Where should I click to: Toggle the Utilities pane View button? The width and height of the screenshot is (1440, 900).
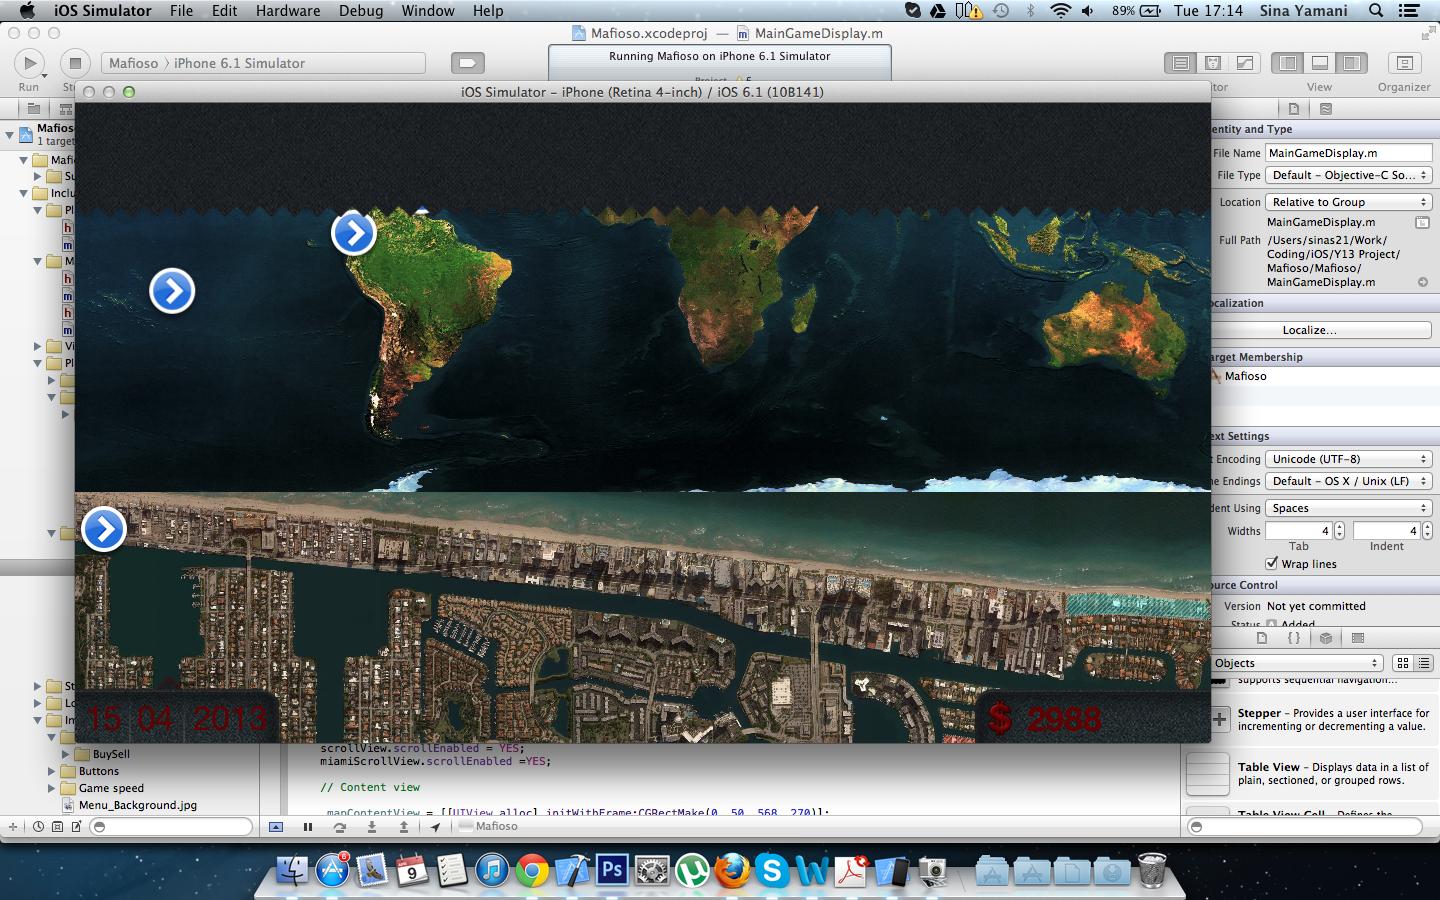pos(1352,63)
